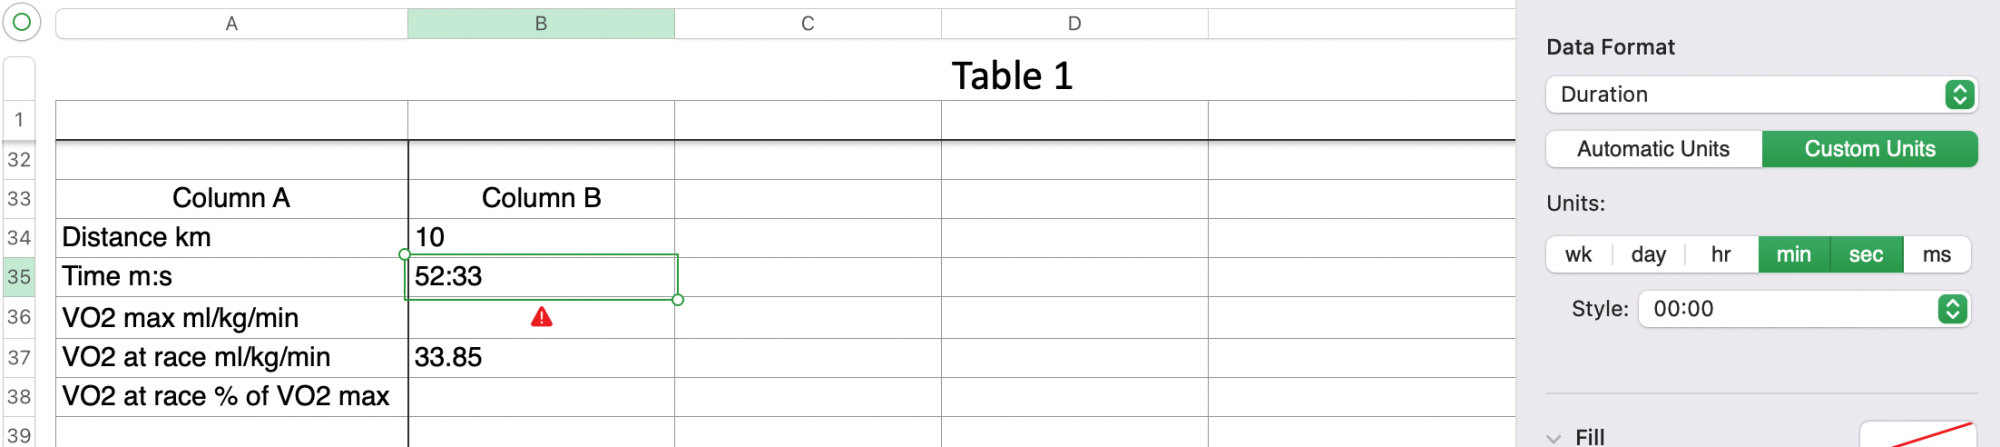Toggle the wk duration unit
This screenshot has height=447, width=2000.
tap(1578, 255)
